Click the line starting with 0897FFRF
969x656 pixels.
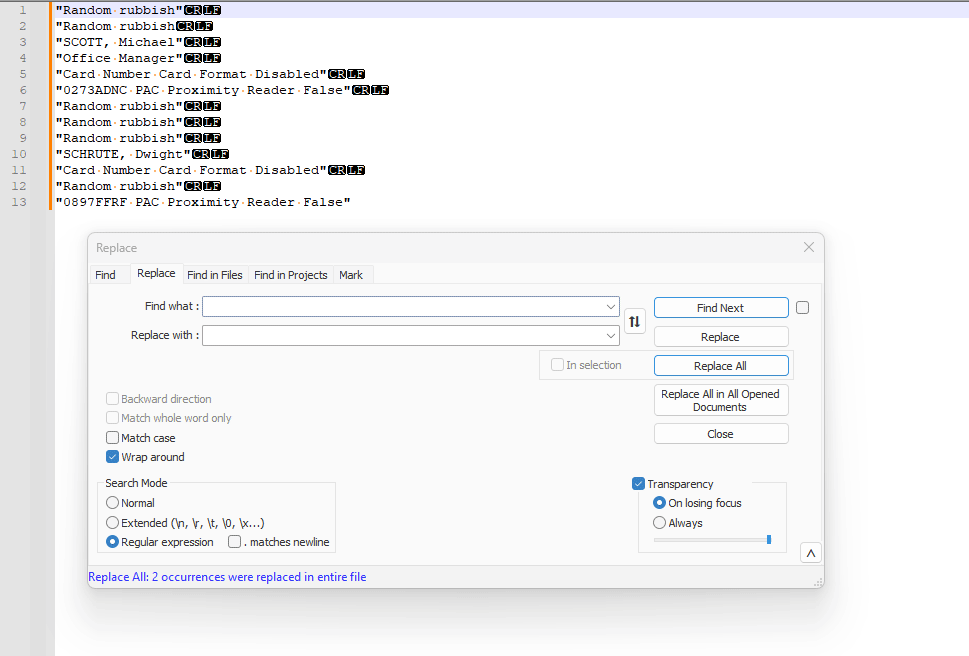203,203
